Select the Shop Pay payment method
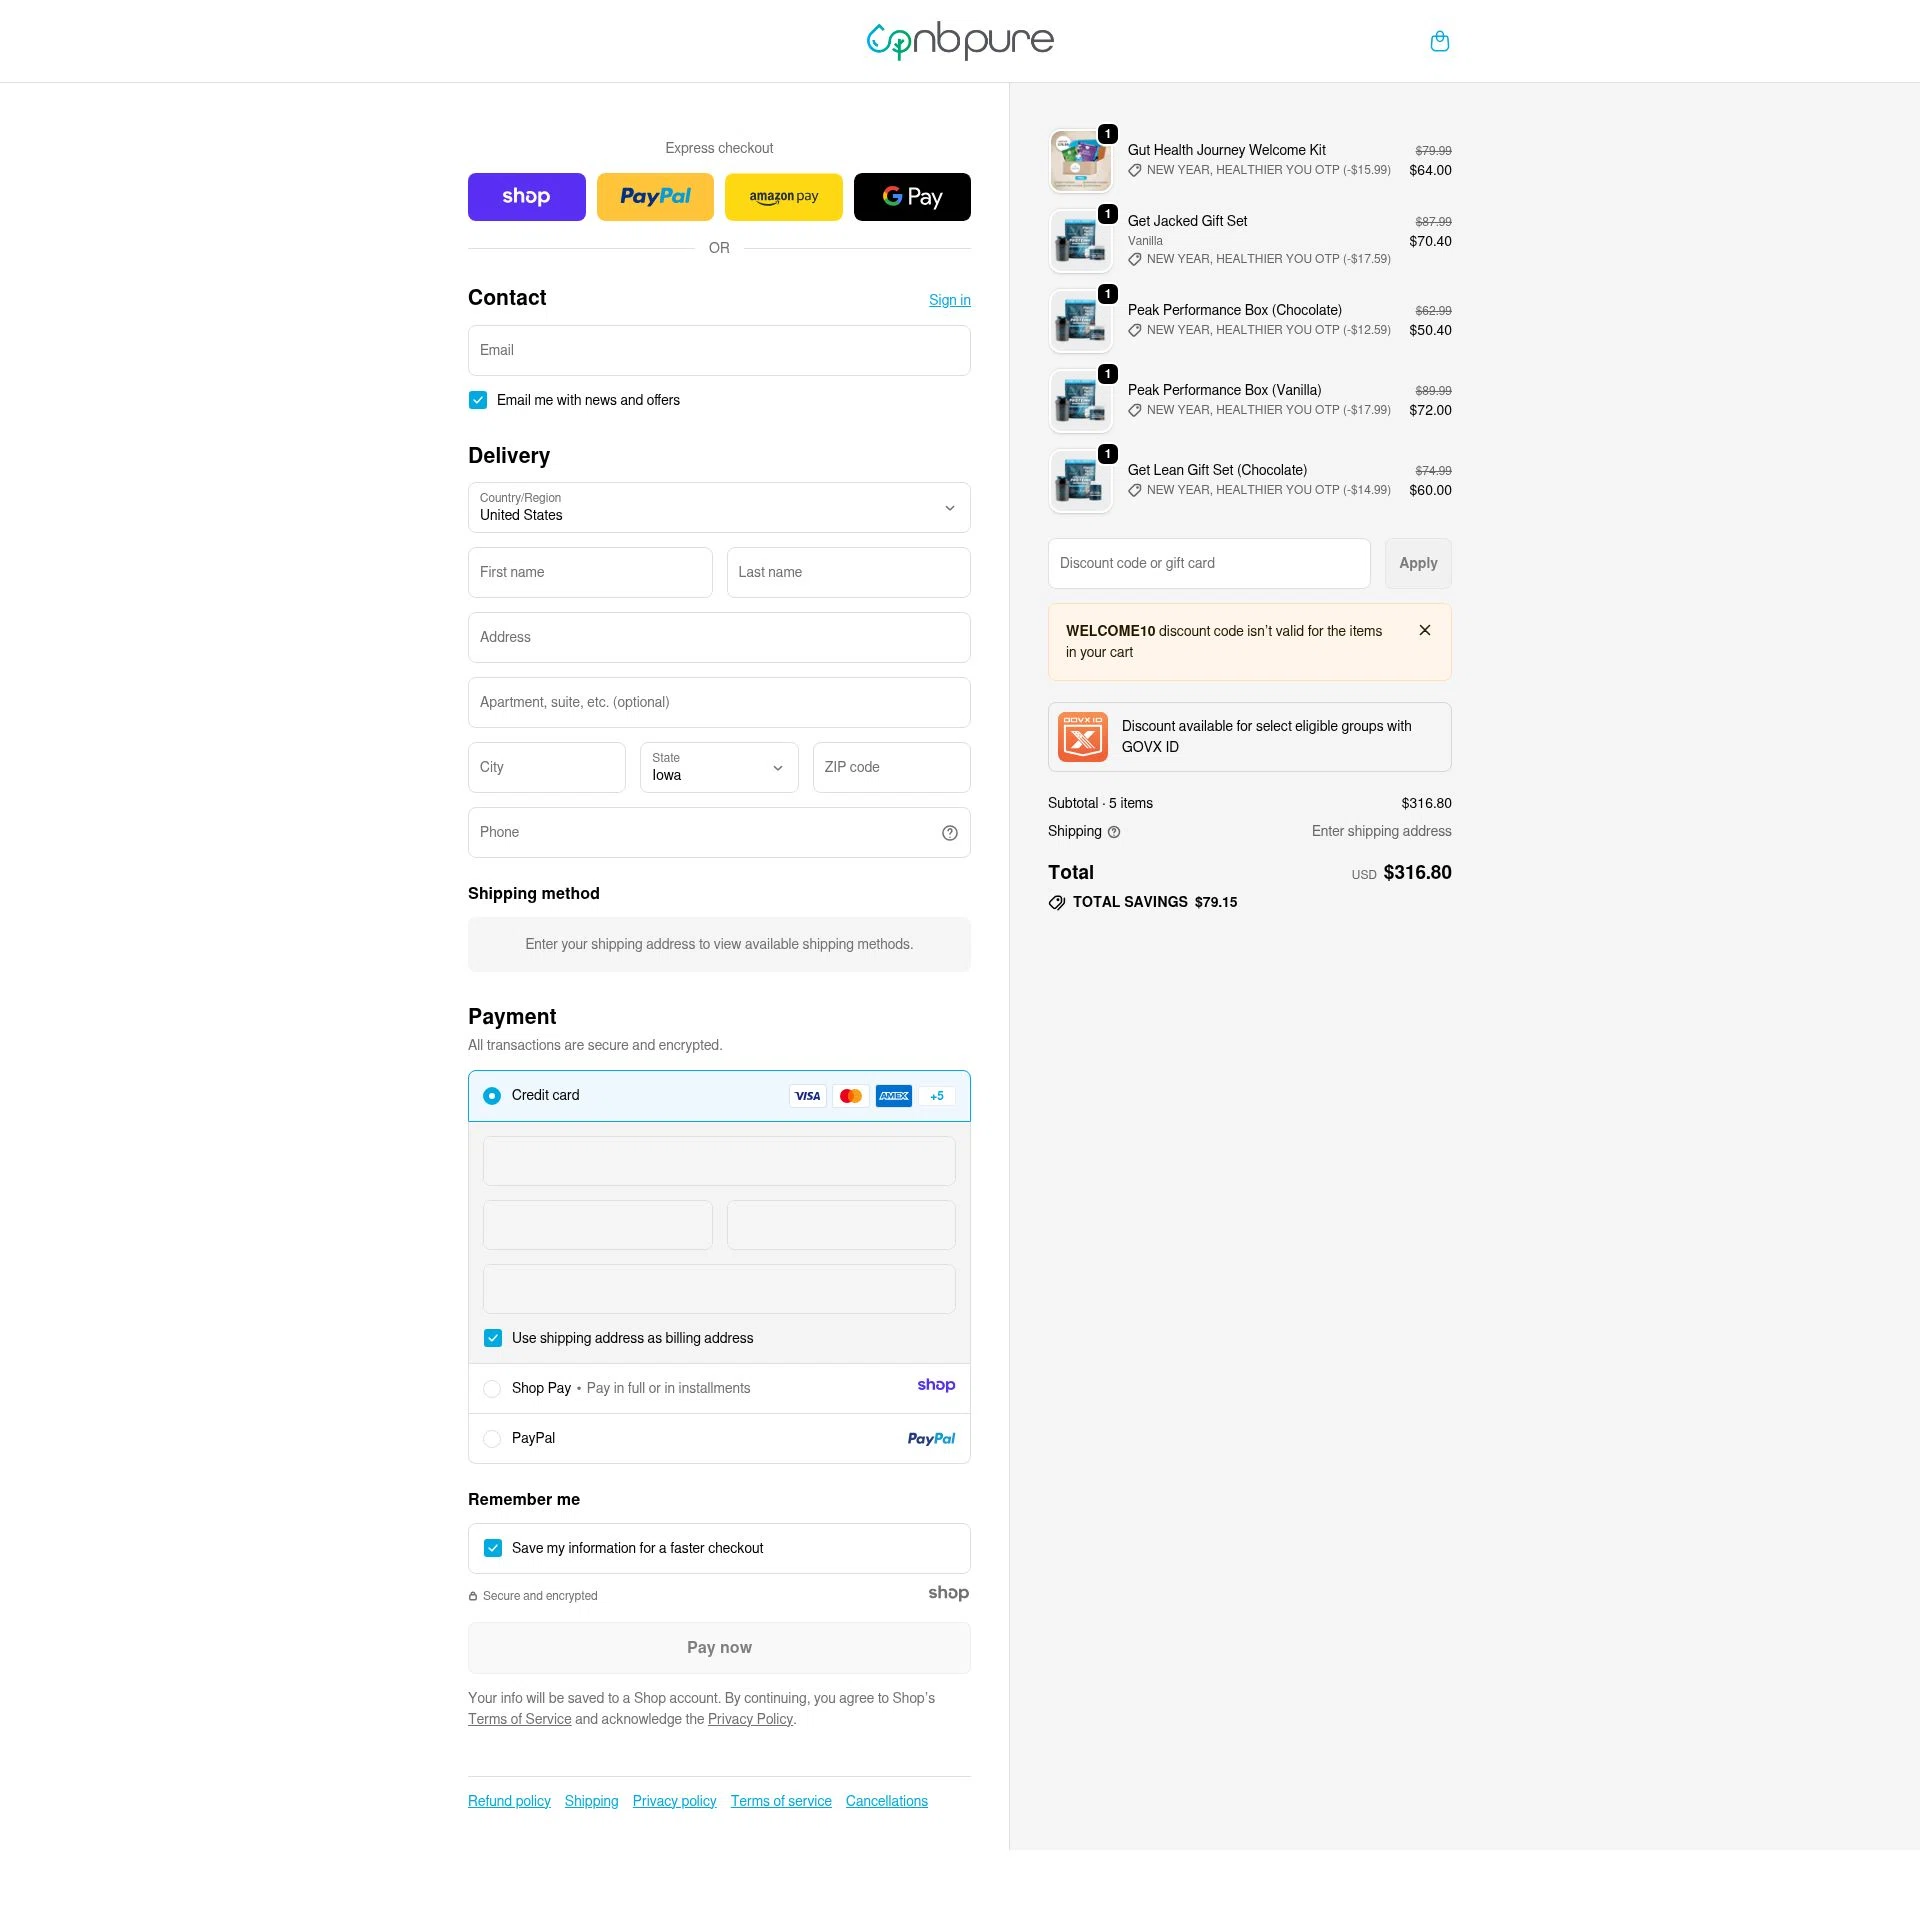Image resolution: width=1920 pixels, height=1930 pixels. coord(492,1388)
